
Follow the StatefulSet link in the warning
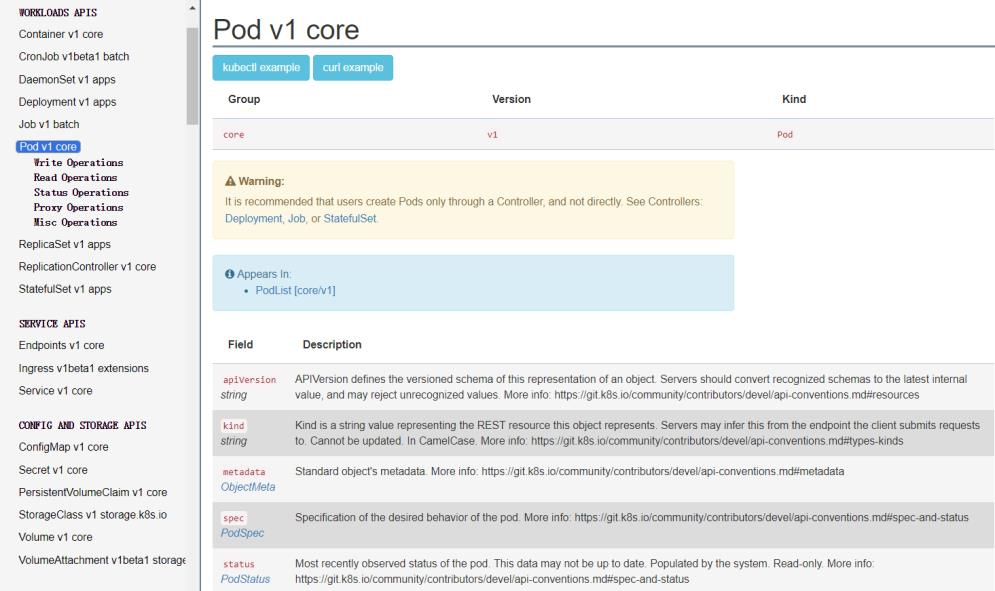click(x=350, y=218)
